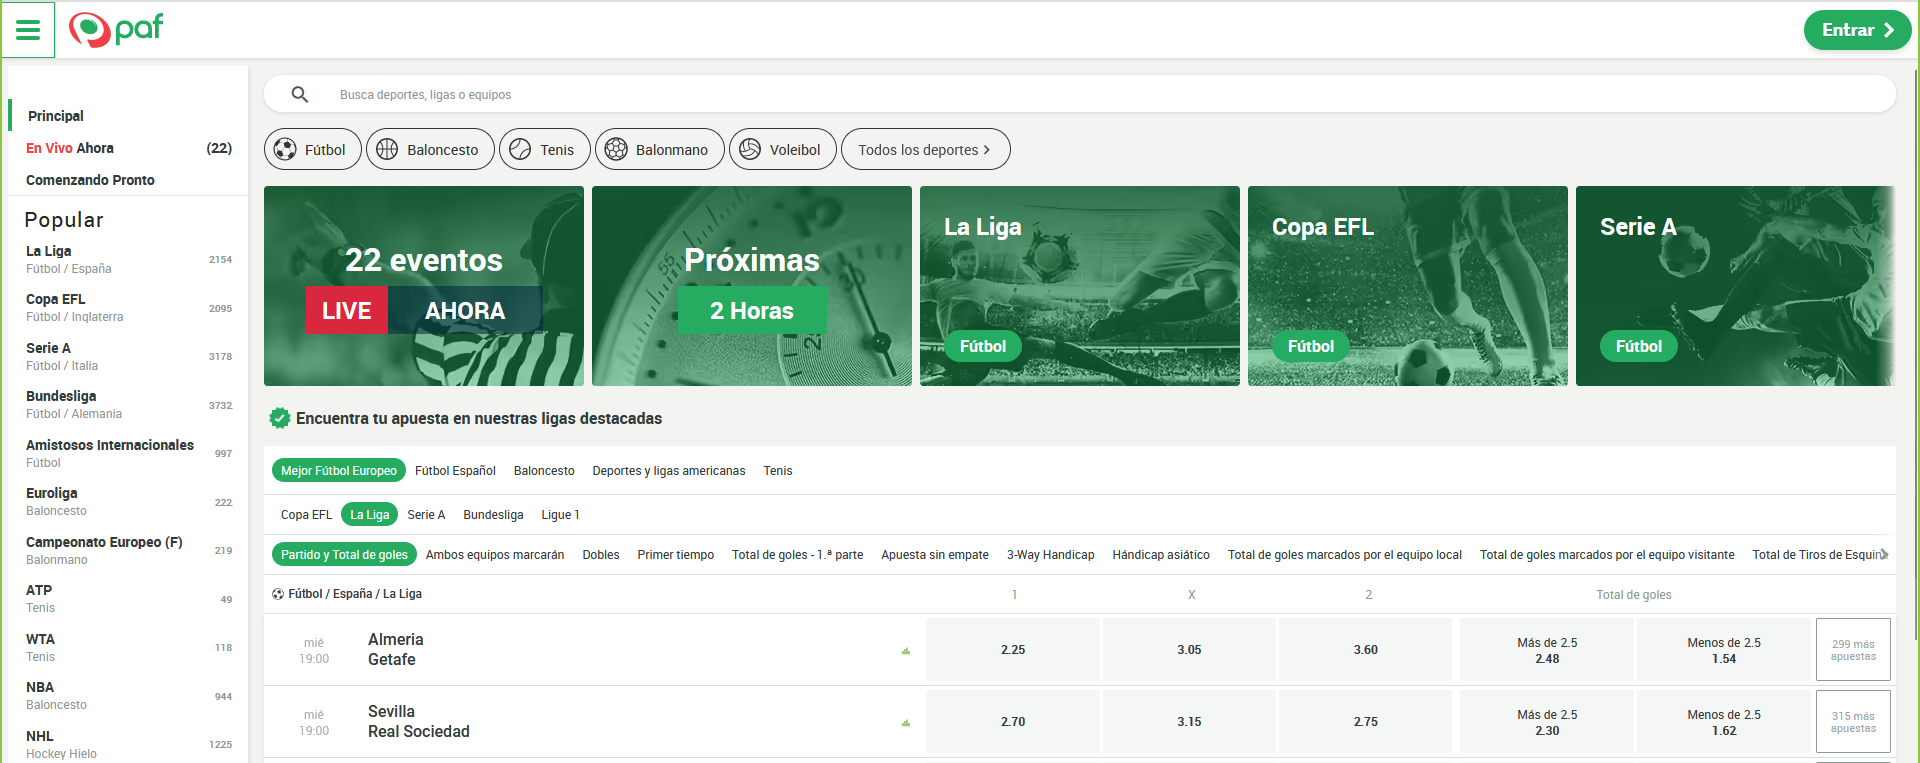Switch to Tenis category tab
Image resolution: width=1920 pixels, height=763 pixels.
click(777, 470)
